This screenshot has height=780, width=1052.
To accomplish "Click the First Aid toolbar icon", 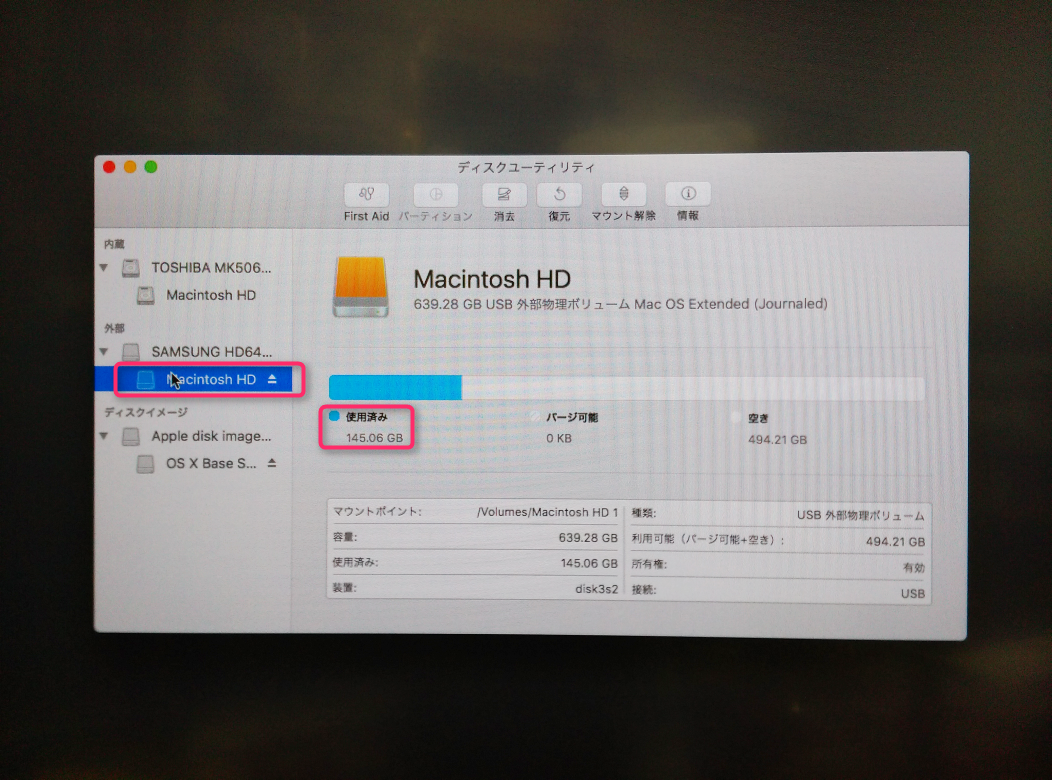I will (366, 195).
